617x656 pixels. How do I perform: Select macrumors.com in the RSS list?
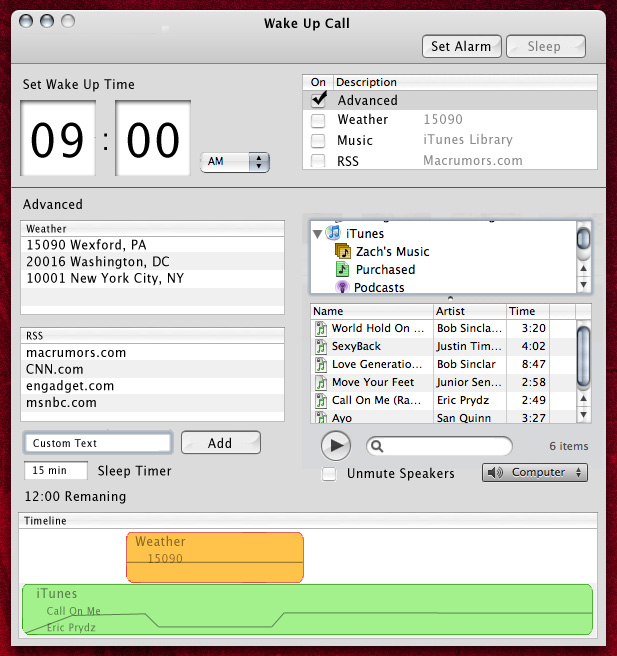coord(152,353)
